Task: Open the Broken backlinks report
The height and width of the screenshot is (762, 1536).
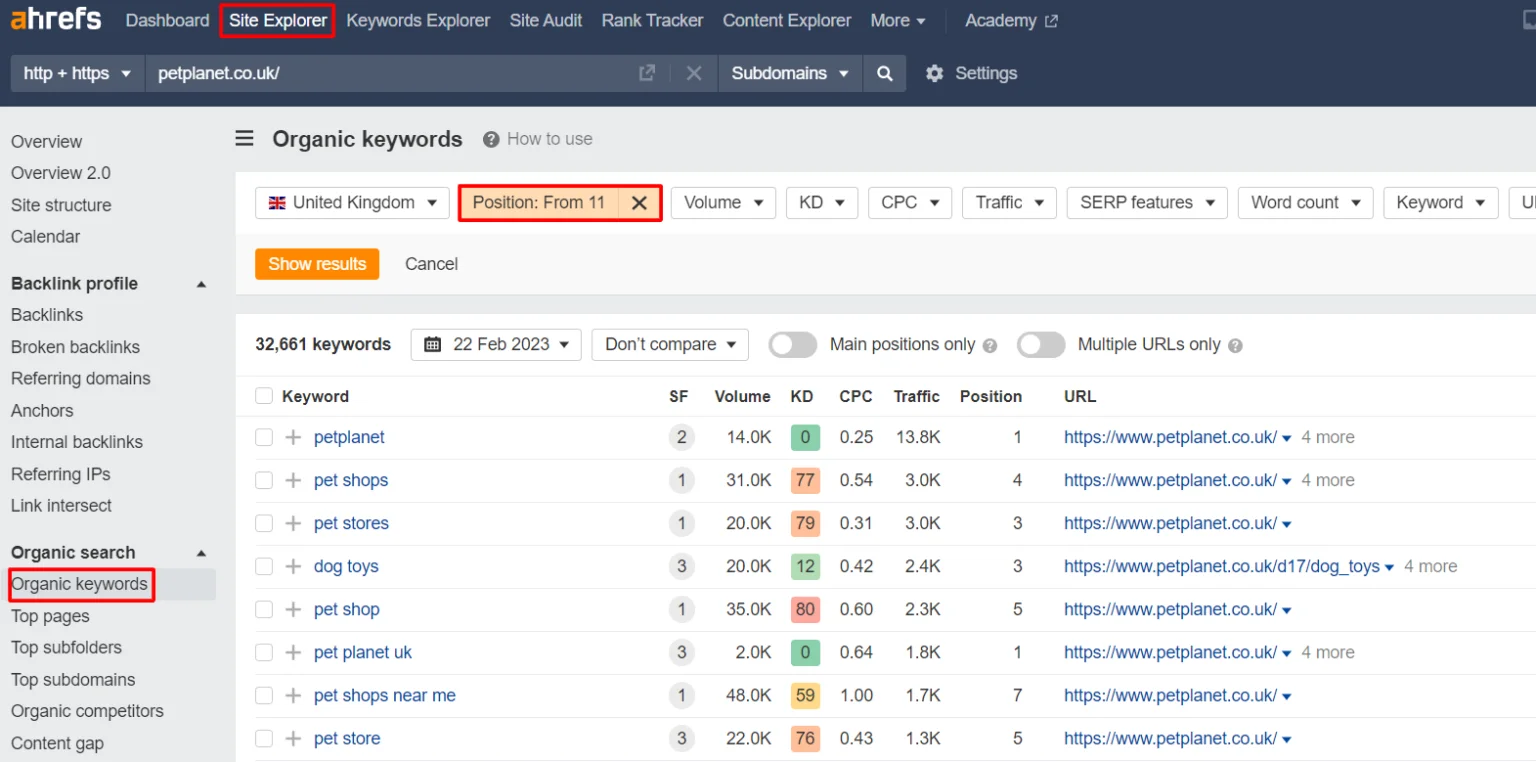Action: [x=75, y=347]
